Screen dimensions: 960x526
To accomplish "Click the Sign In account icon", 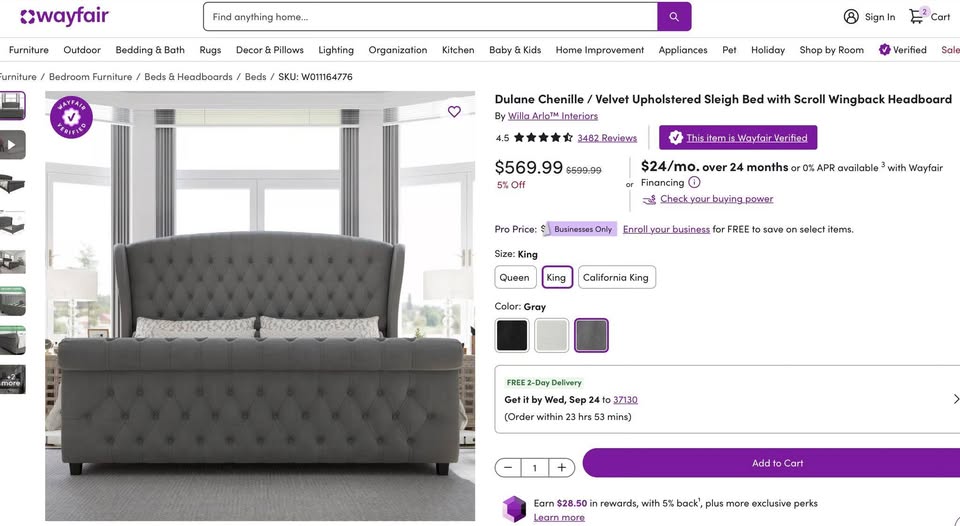I will [851, 16].
